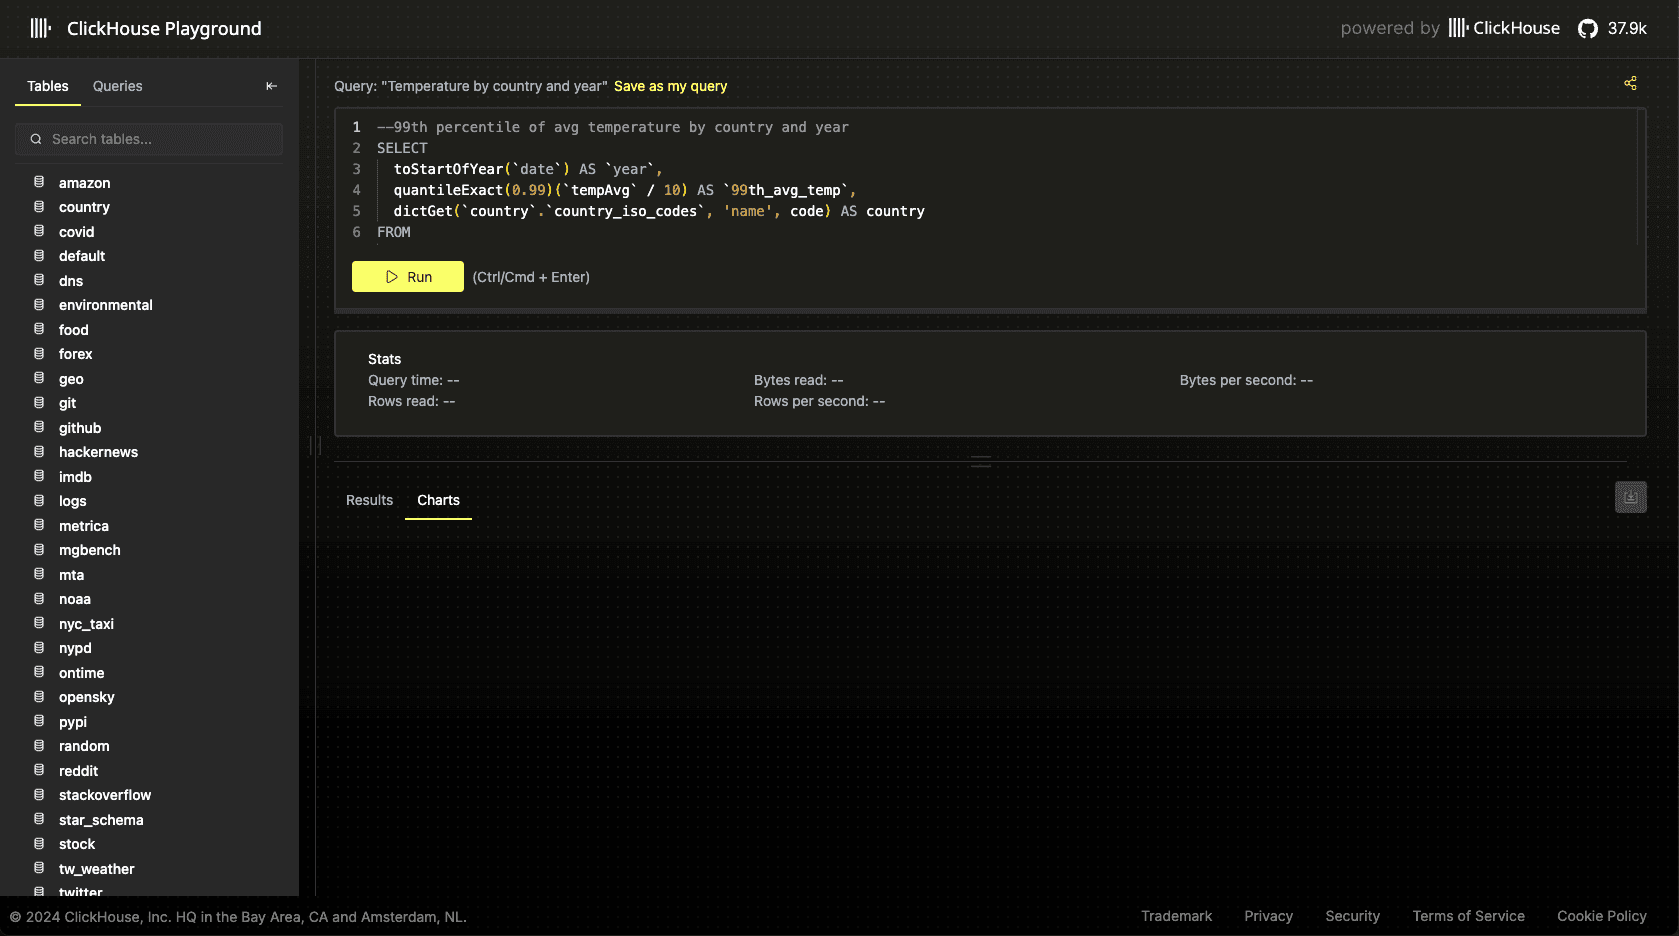Click the database icon beside stackoverflow

click(39, 794)
